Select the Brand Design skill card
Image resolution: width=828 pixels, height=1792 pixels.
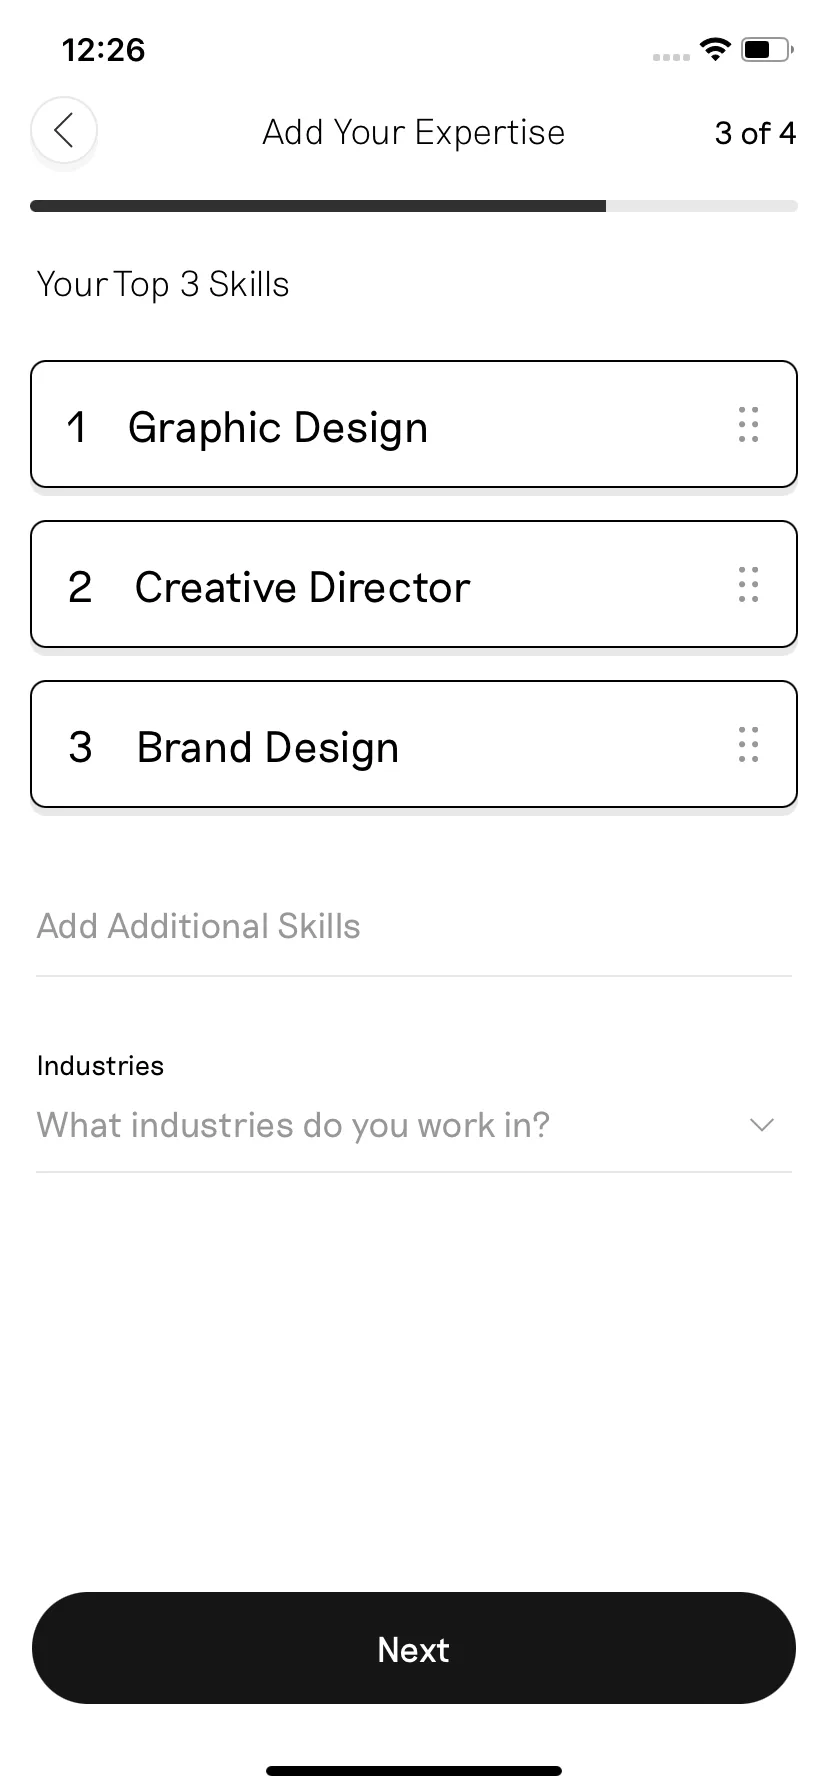pos(414,744)
